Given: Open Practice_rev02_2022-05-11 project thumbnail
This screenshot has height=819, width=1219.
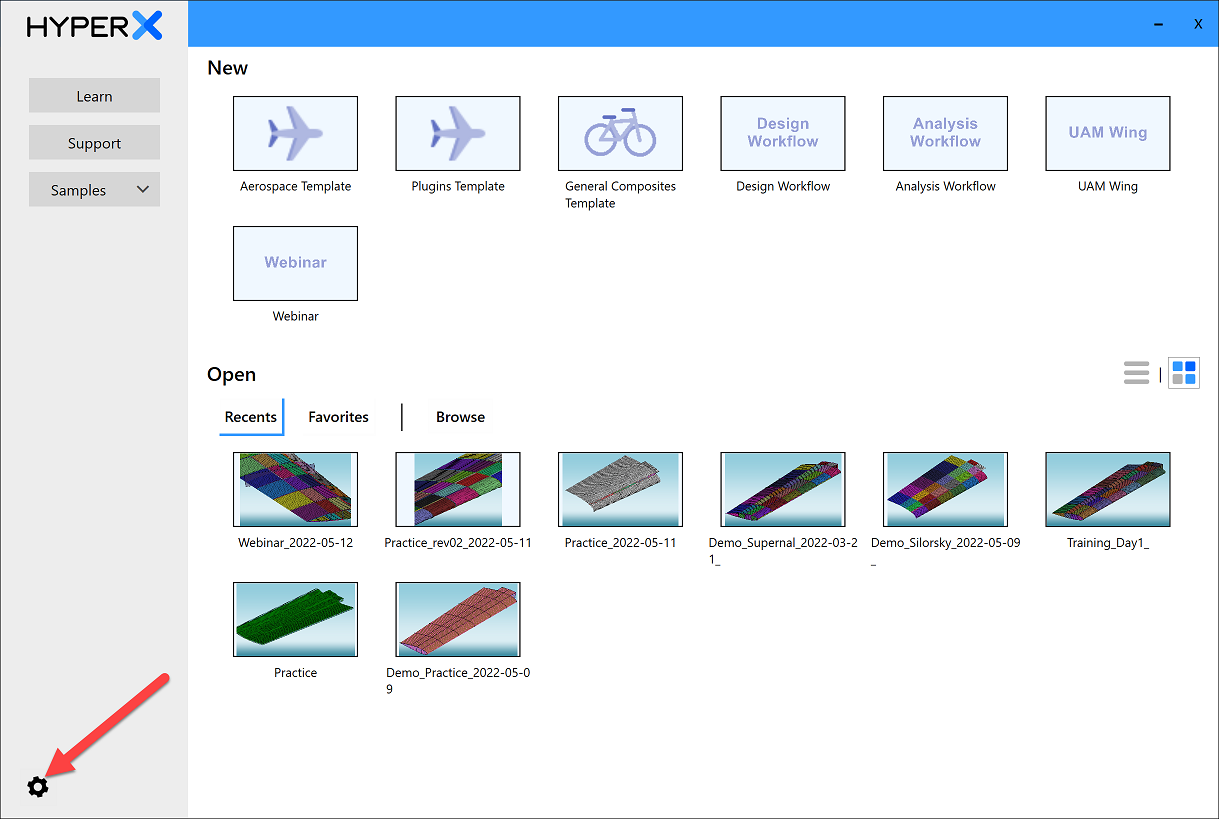Looking at the screenshot, I should pos(458,489).
